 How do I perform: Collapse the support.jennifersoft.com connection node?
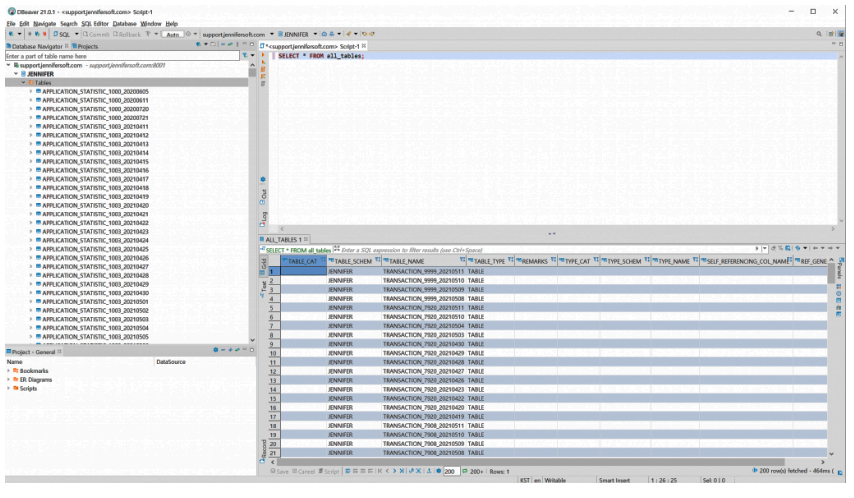click(x=9, y=65)
